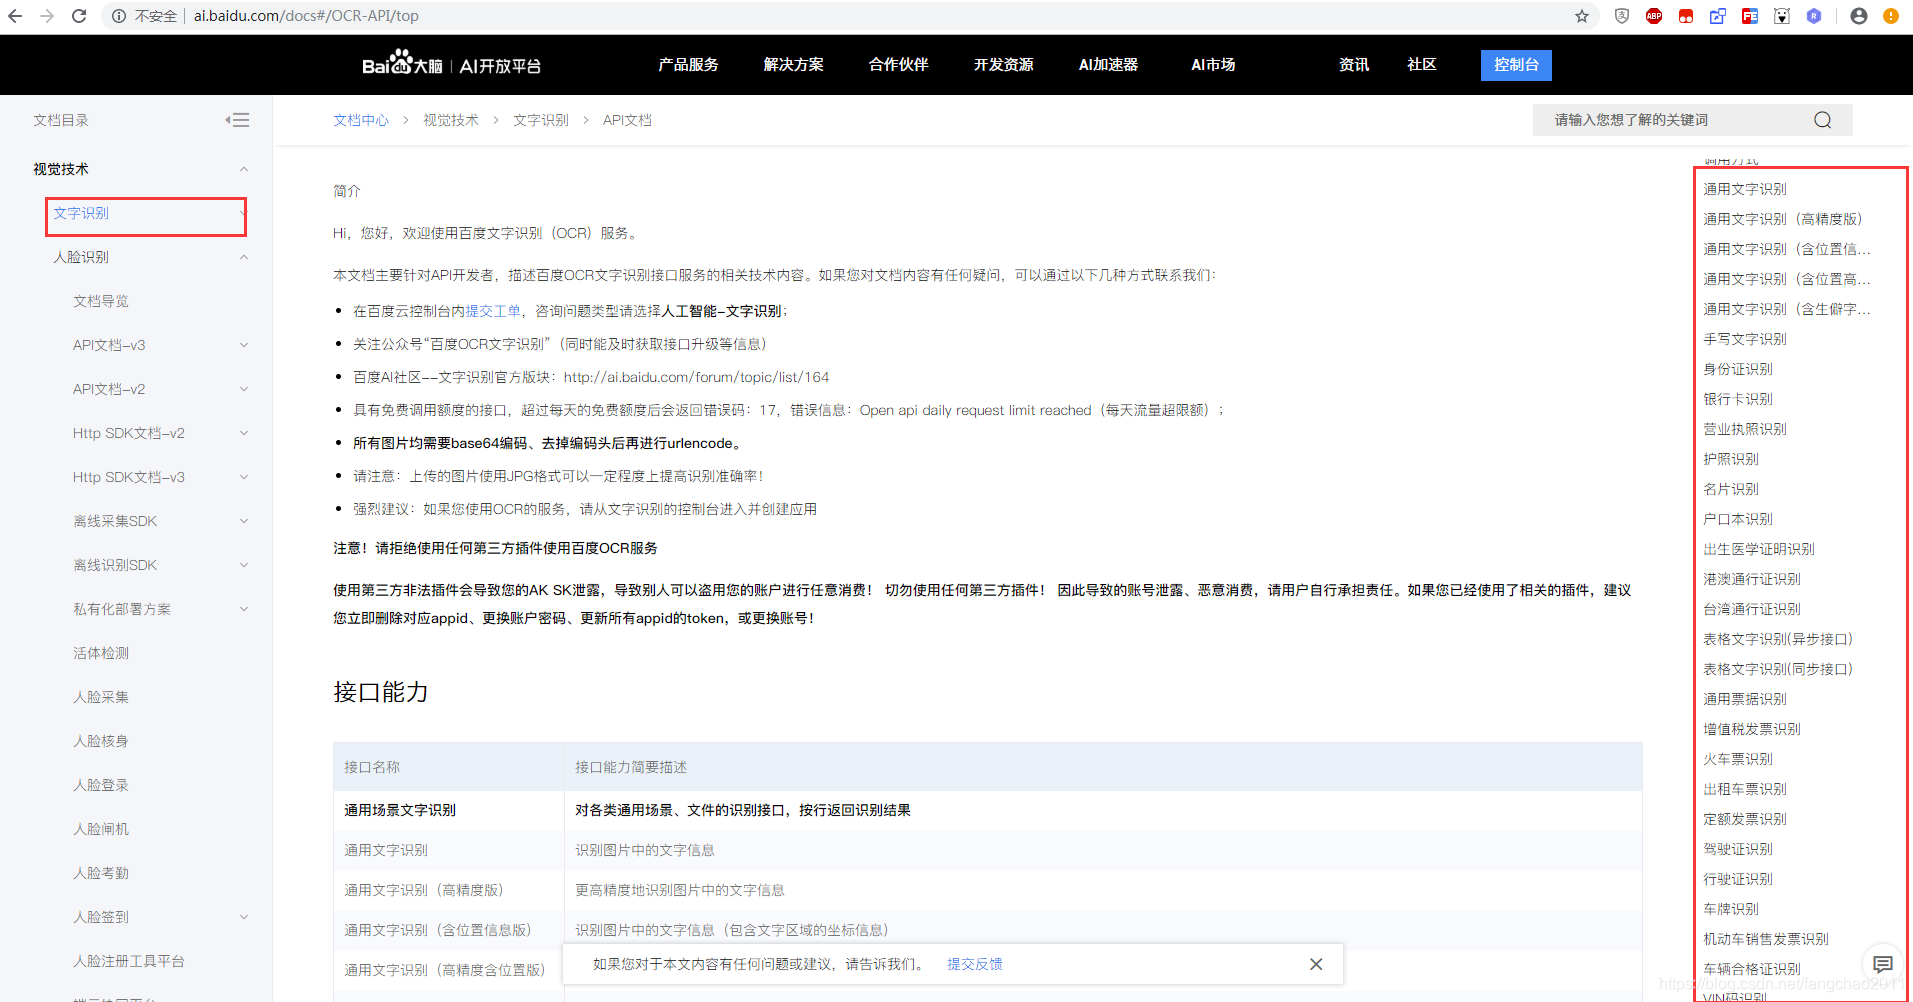Collapse the 文档目录 sidebar with toggle icon
The height and width of the screenshot is (1002, 1913).
[x=237, y=120]
